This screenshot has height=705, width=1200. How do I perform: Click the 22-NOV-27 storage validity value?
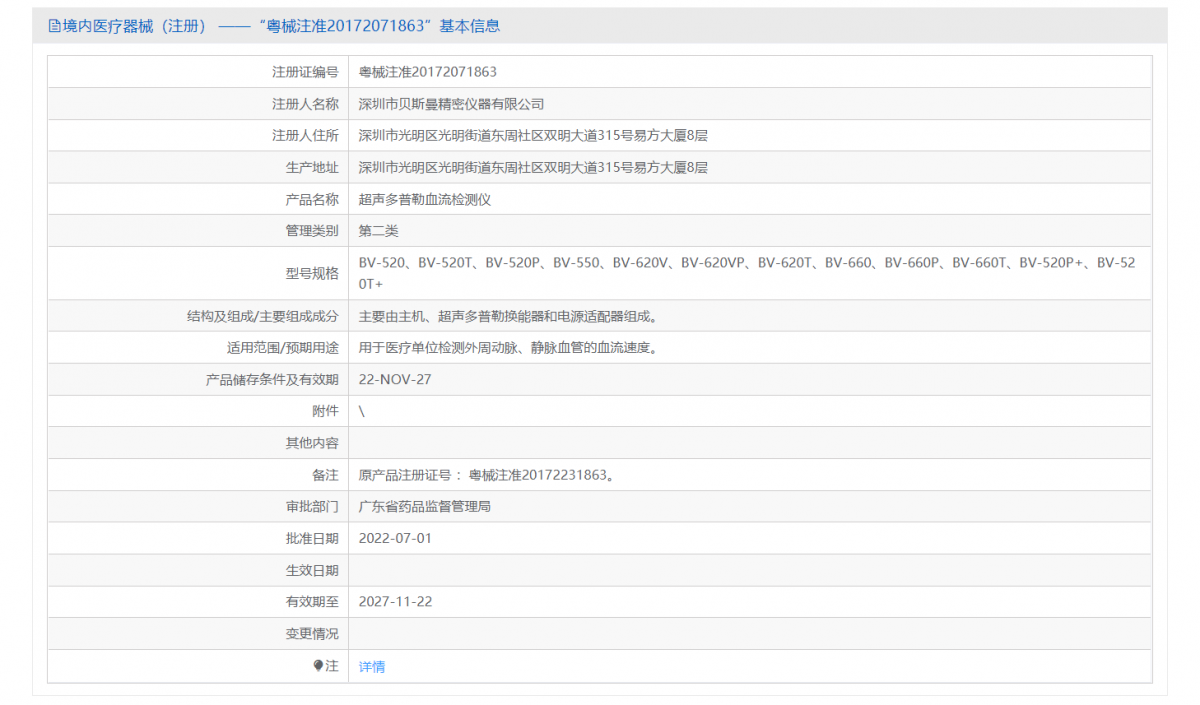tap(393, 379)
